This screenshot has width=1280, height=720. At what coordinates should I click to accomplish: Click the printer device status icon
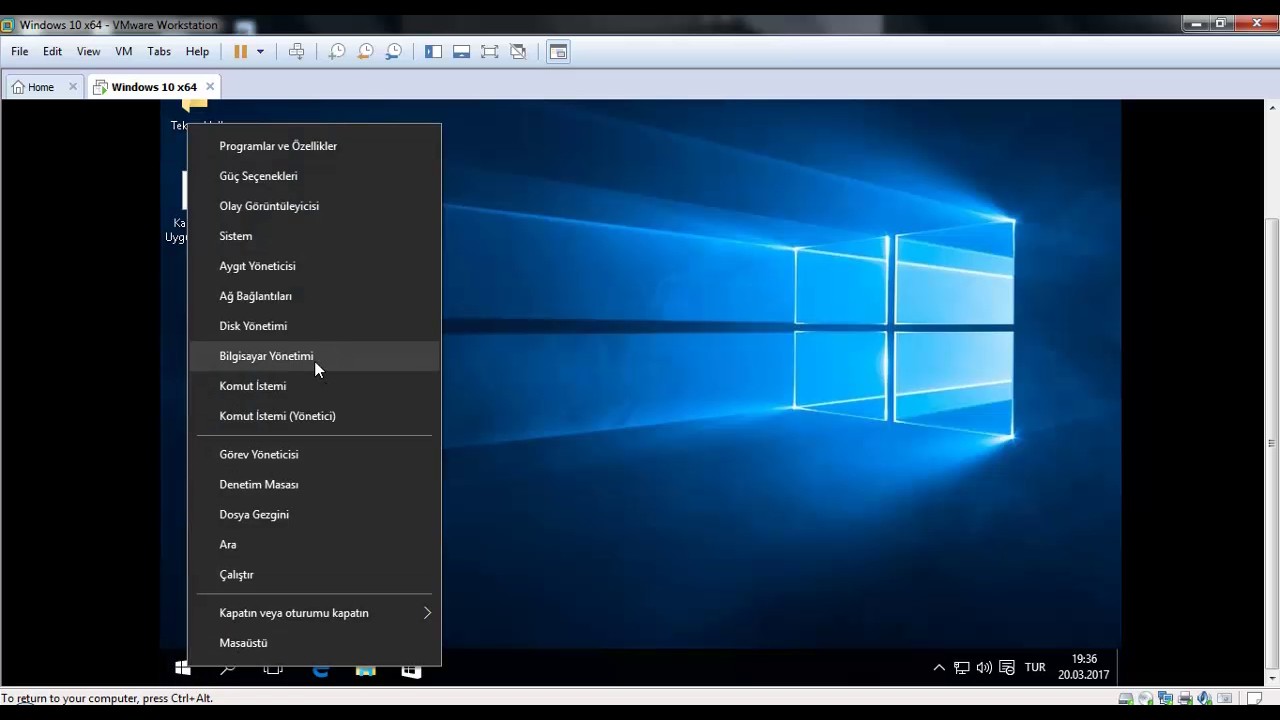point(1185,698)
